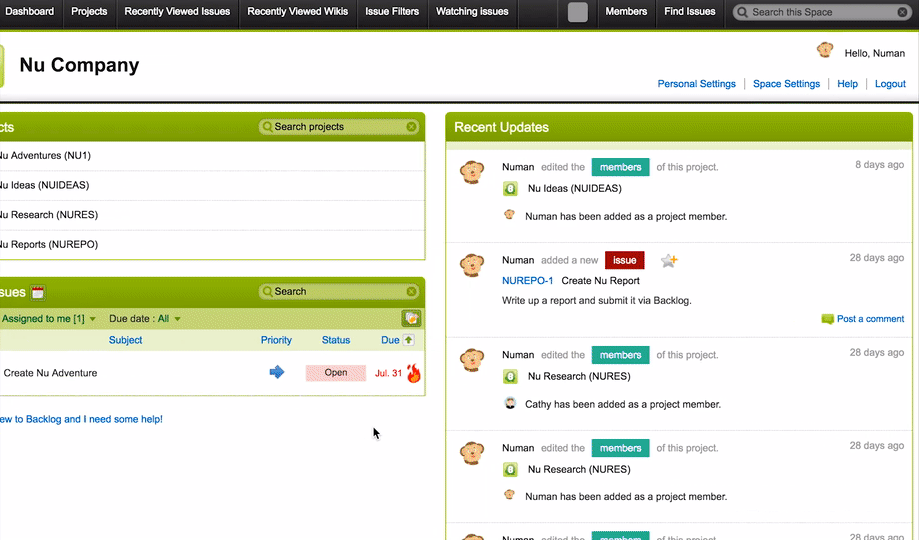Open Nu Ideas (NUIDEAS) in Recent Updates
Viewport: 919px width, 540px height.
pos(574,189)
